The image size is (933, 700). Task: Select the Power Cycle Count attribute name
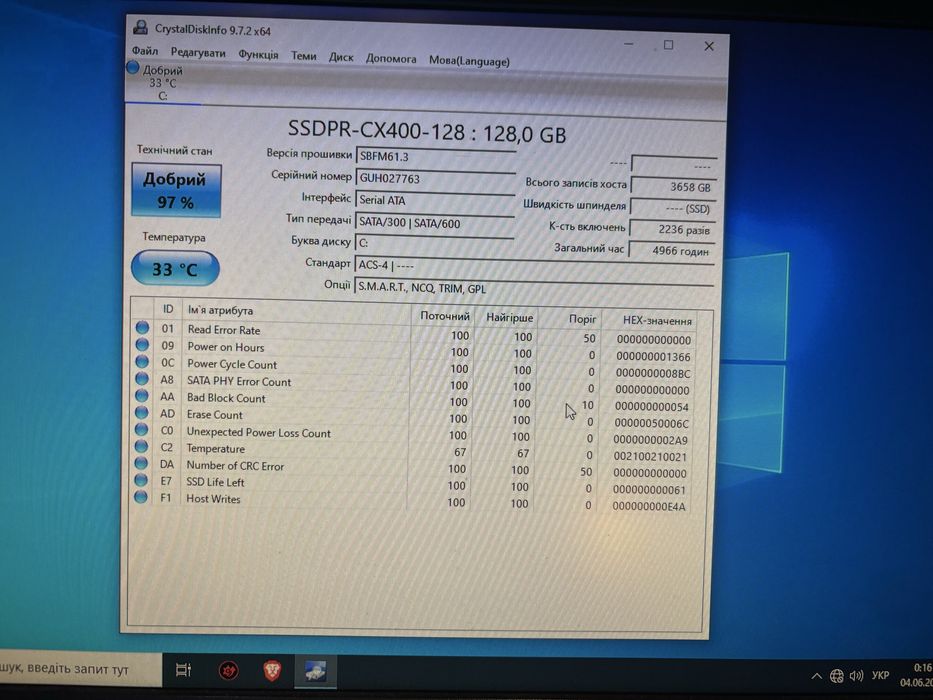tap(232, 364)
